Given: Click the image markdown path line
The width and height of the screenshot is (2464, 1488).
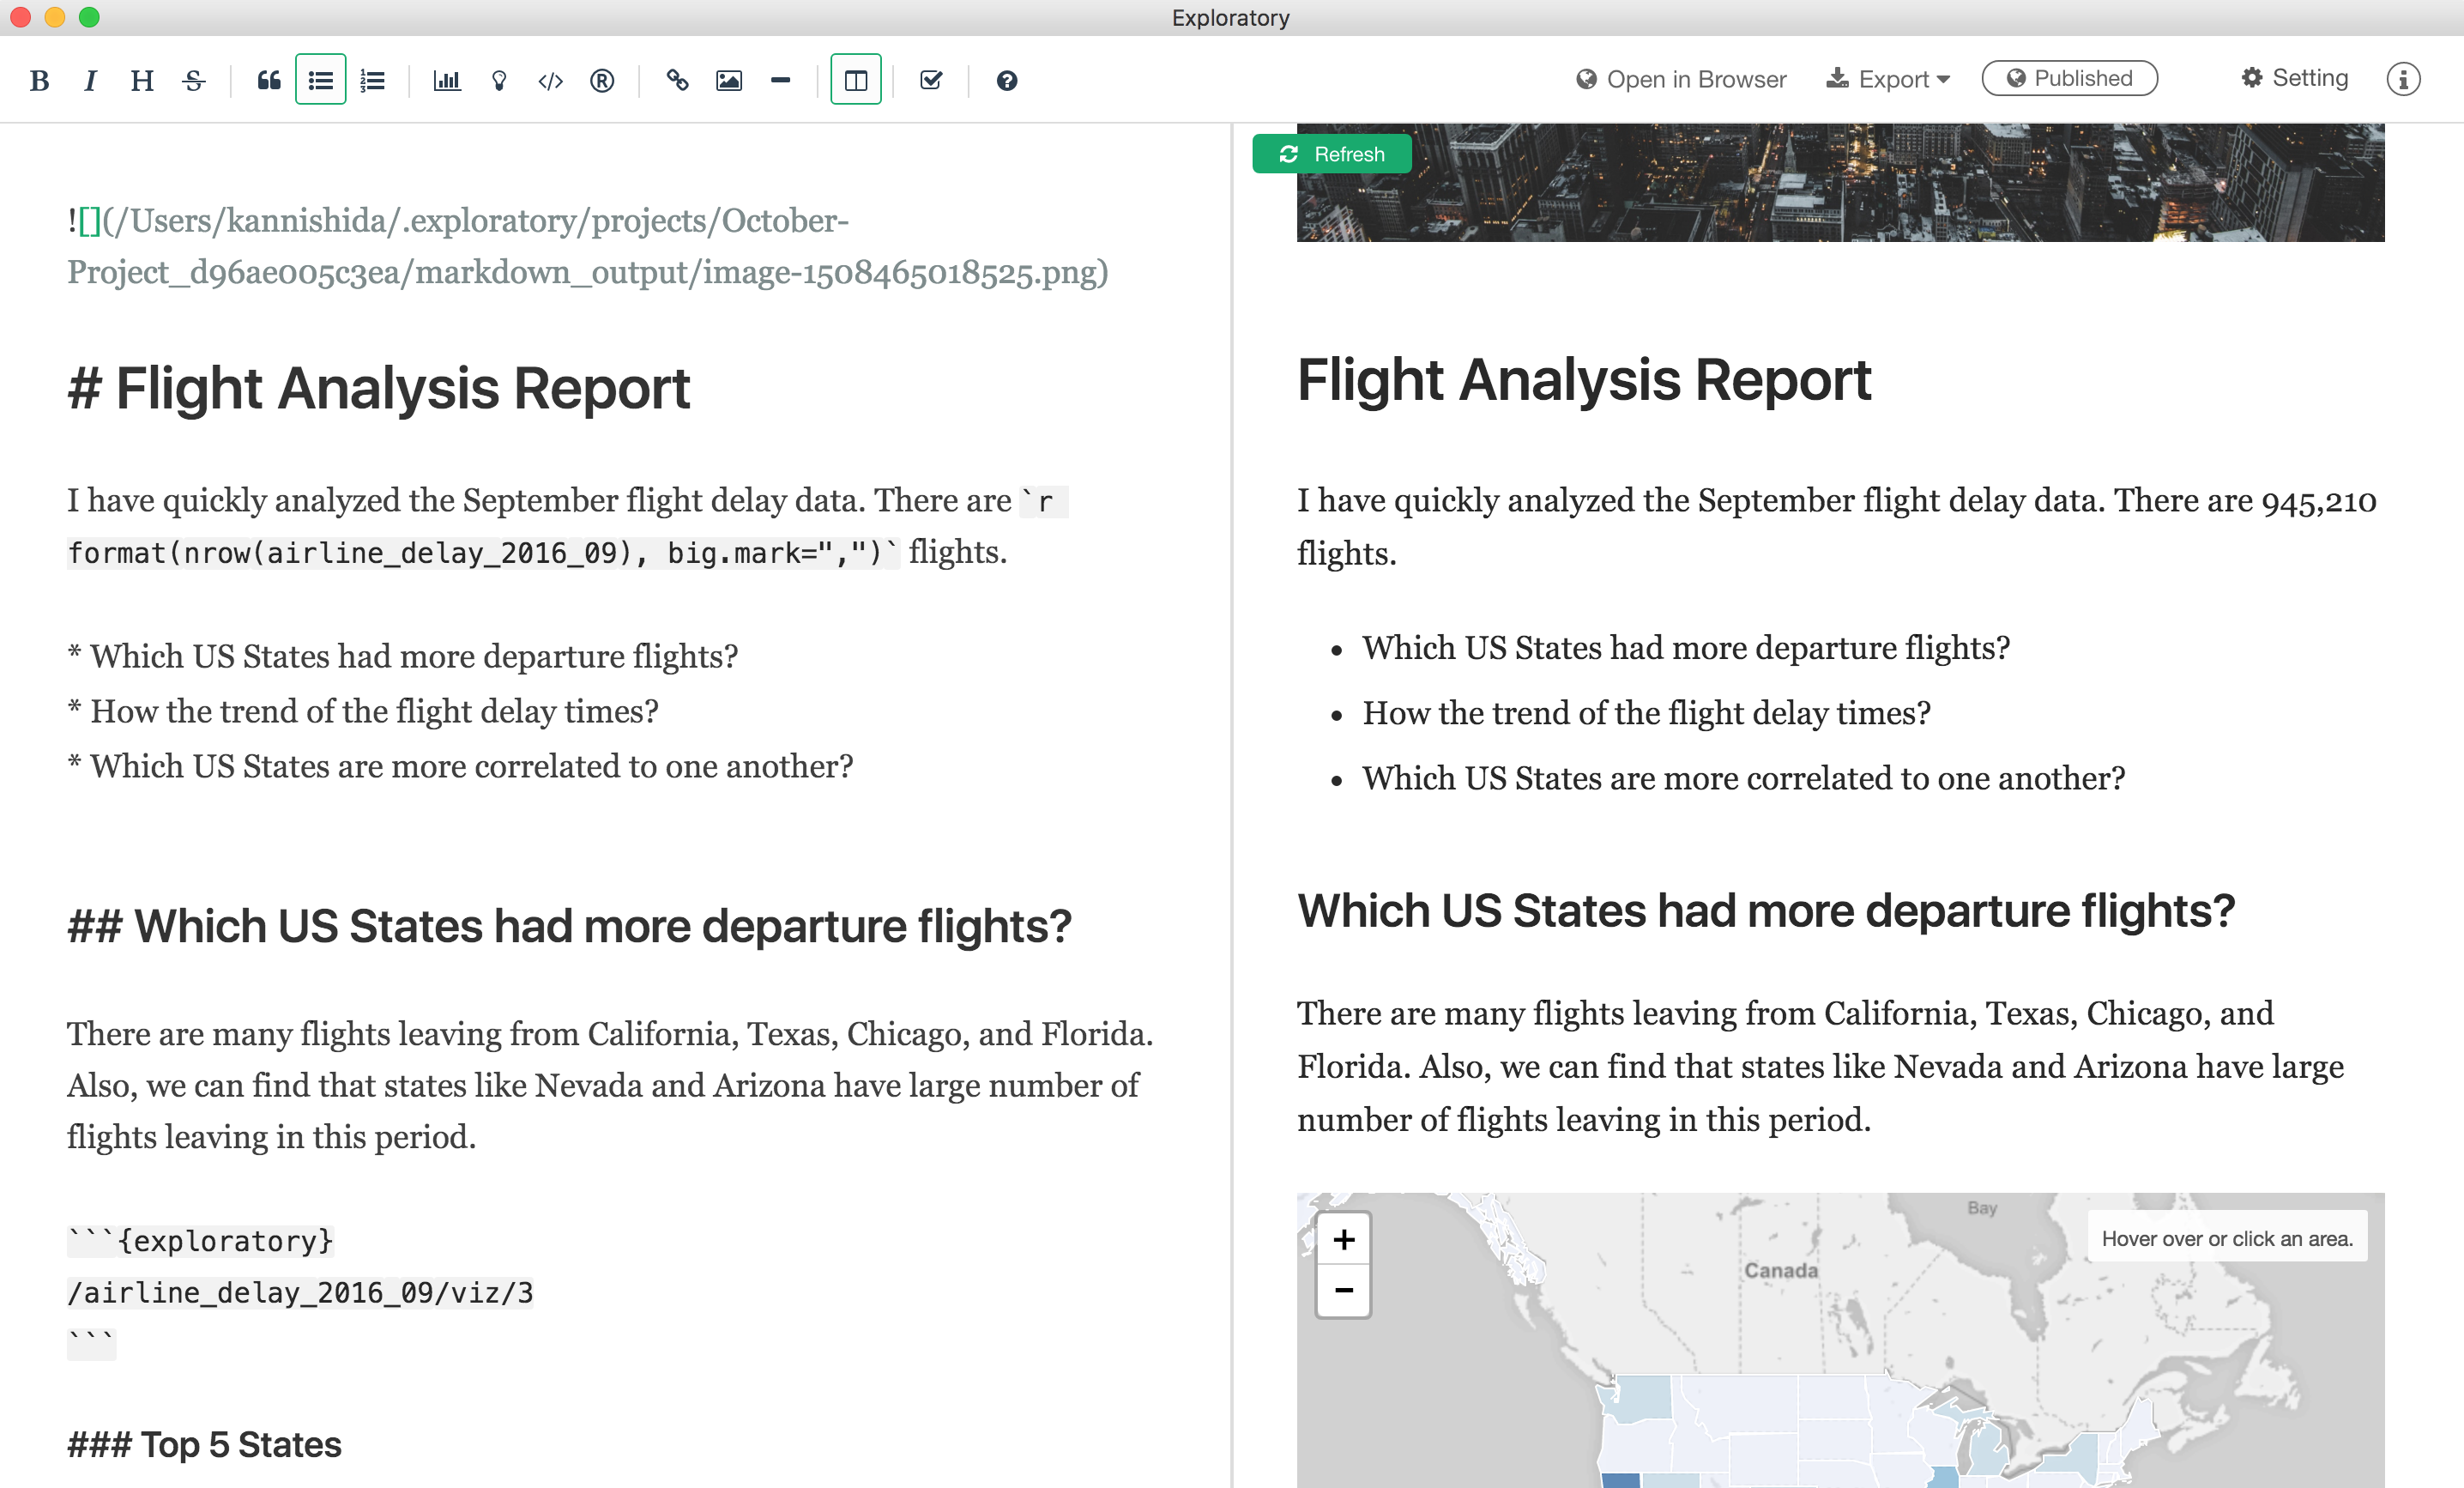Looking at the screenshot, I should pyautogui.click(x=588, y=246).
